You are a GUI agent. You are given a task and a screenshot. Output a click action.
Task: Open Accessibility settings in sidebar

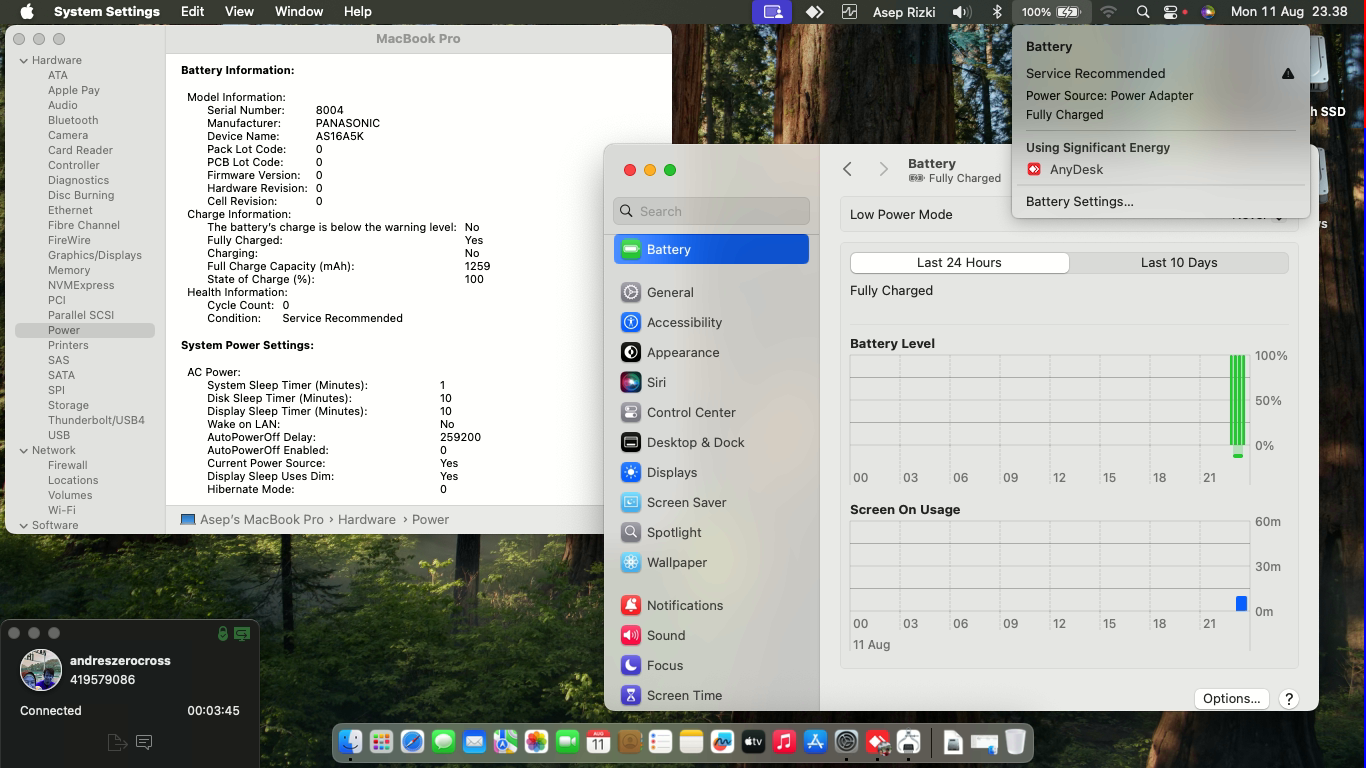pos(684,322)
